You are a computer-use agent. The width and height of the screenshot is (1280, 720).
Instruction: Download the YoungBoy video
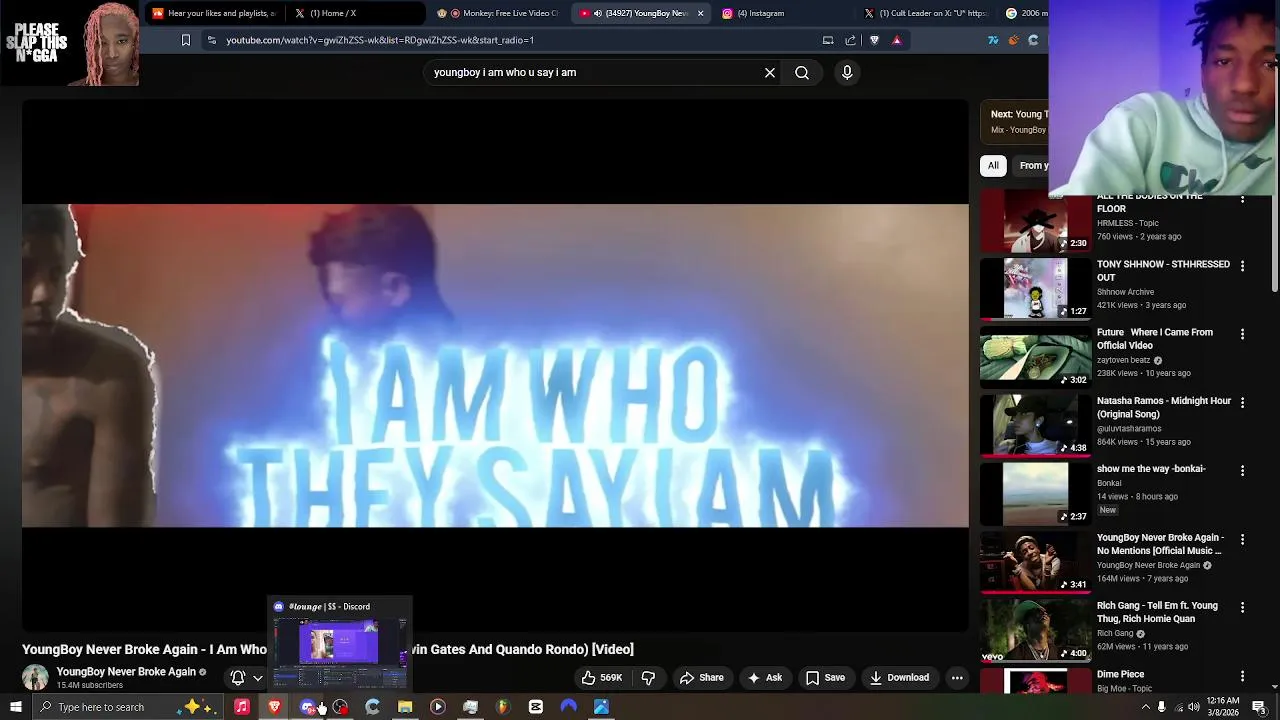tap(899, 677)
